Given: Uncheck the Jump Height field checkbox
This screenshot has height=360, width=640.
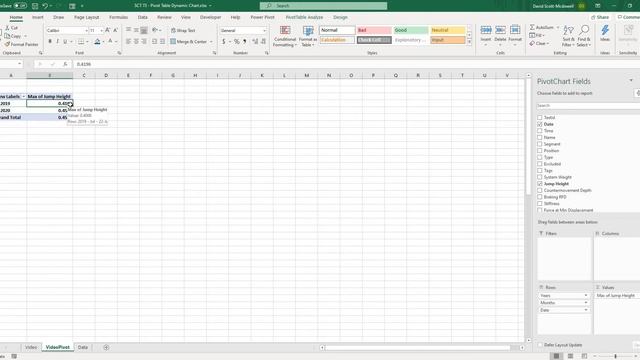Looking at the screenshot, I should [x=540, y=184].
